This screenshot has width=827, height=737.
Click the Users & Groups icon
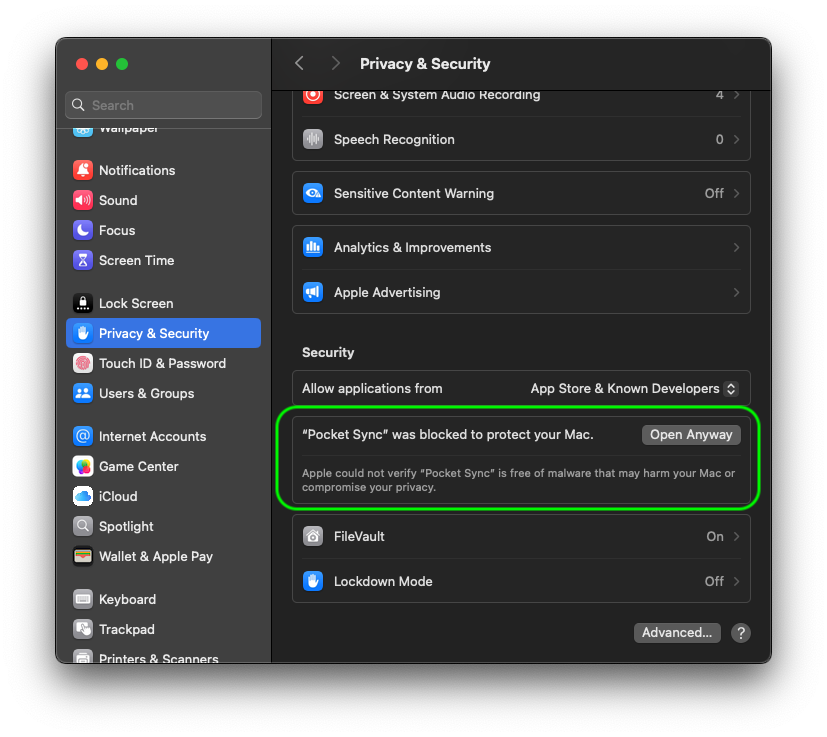(83, 394)
